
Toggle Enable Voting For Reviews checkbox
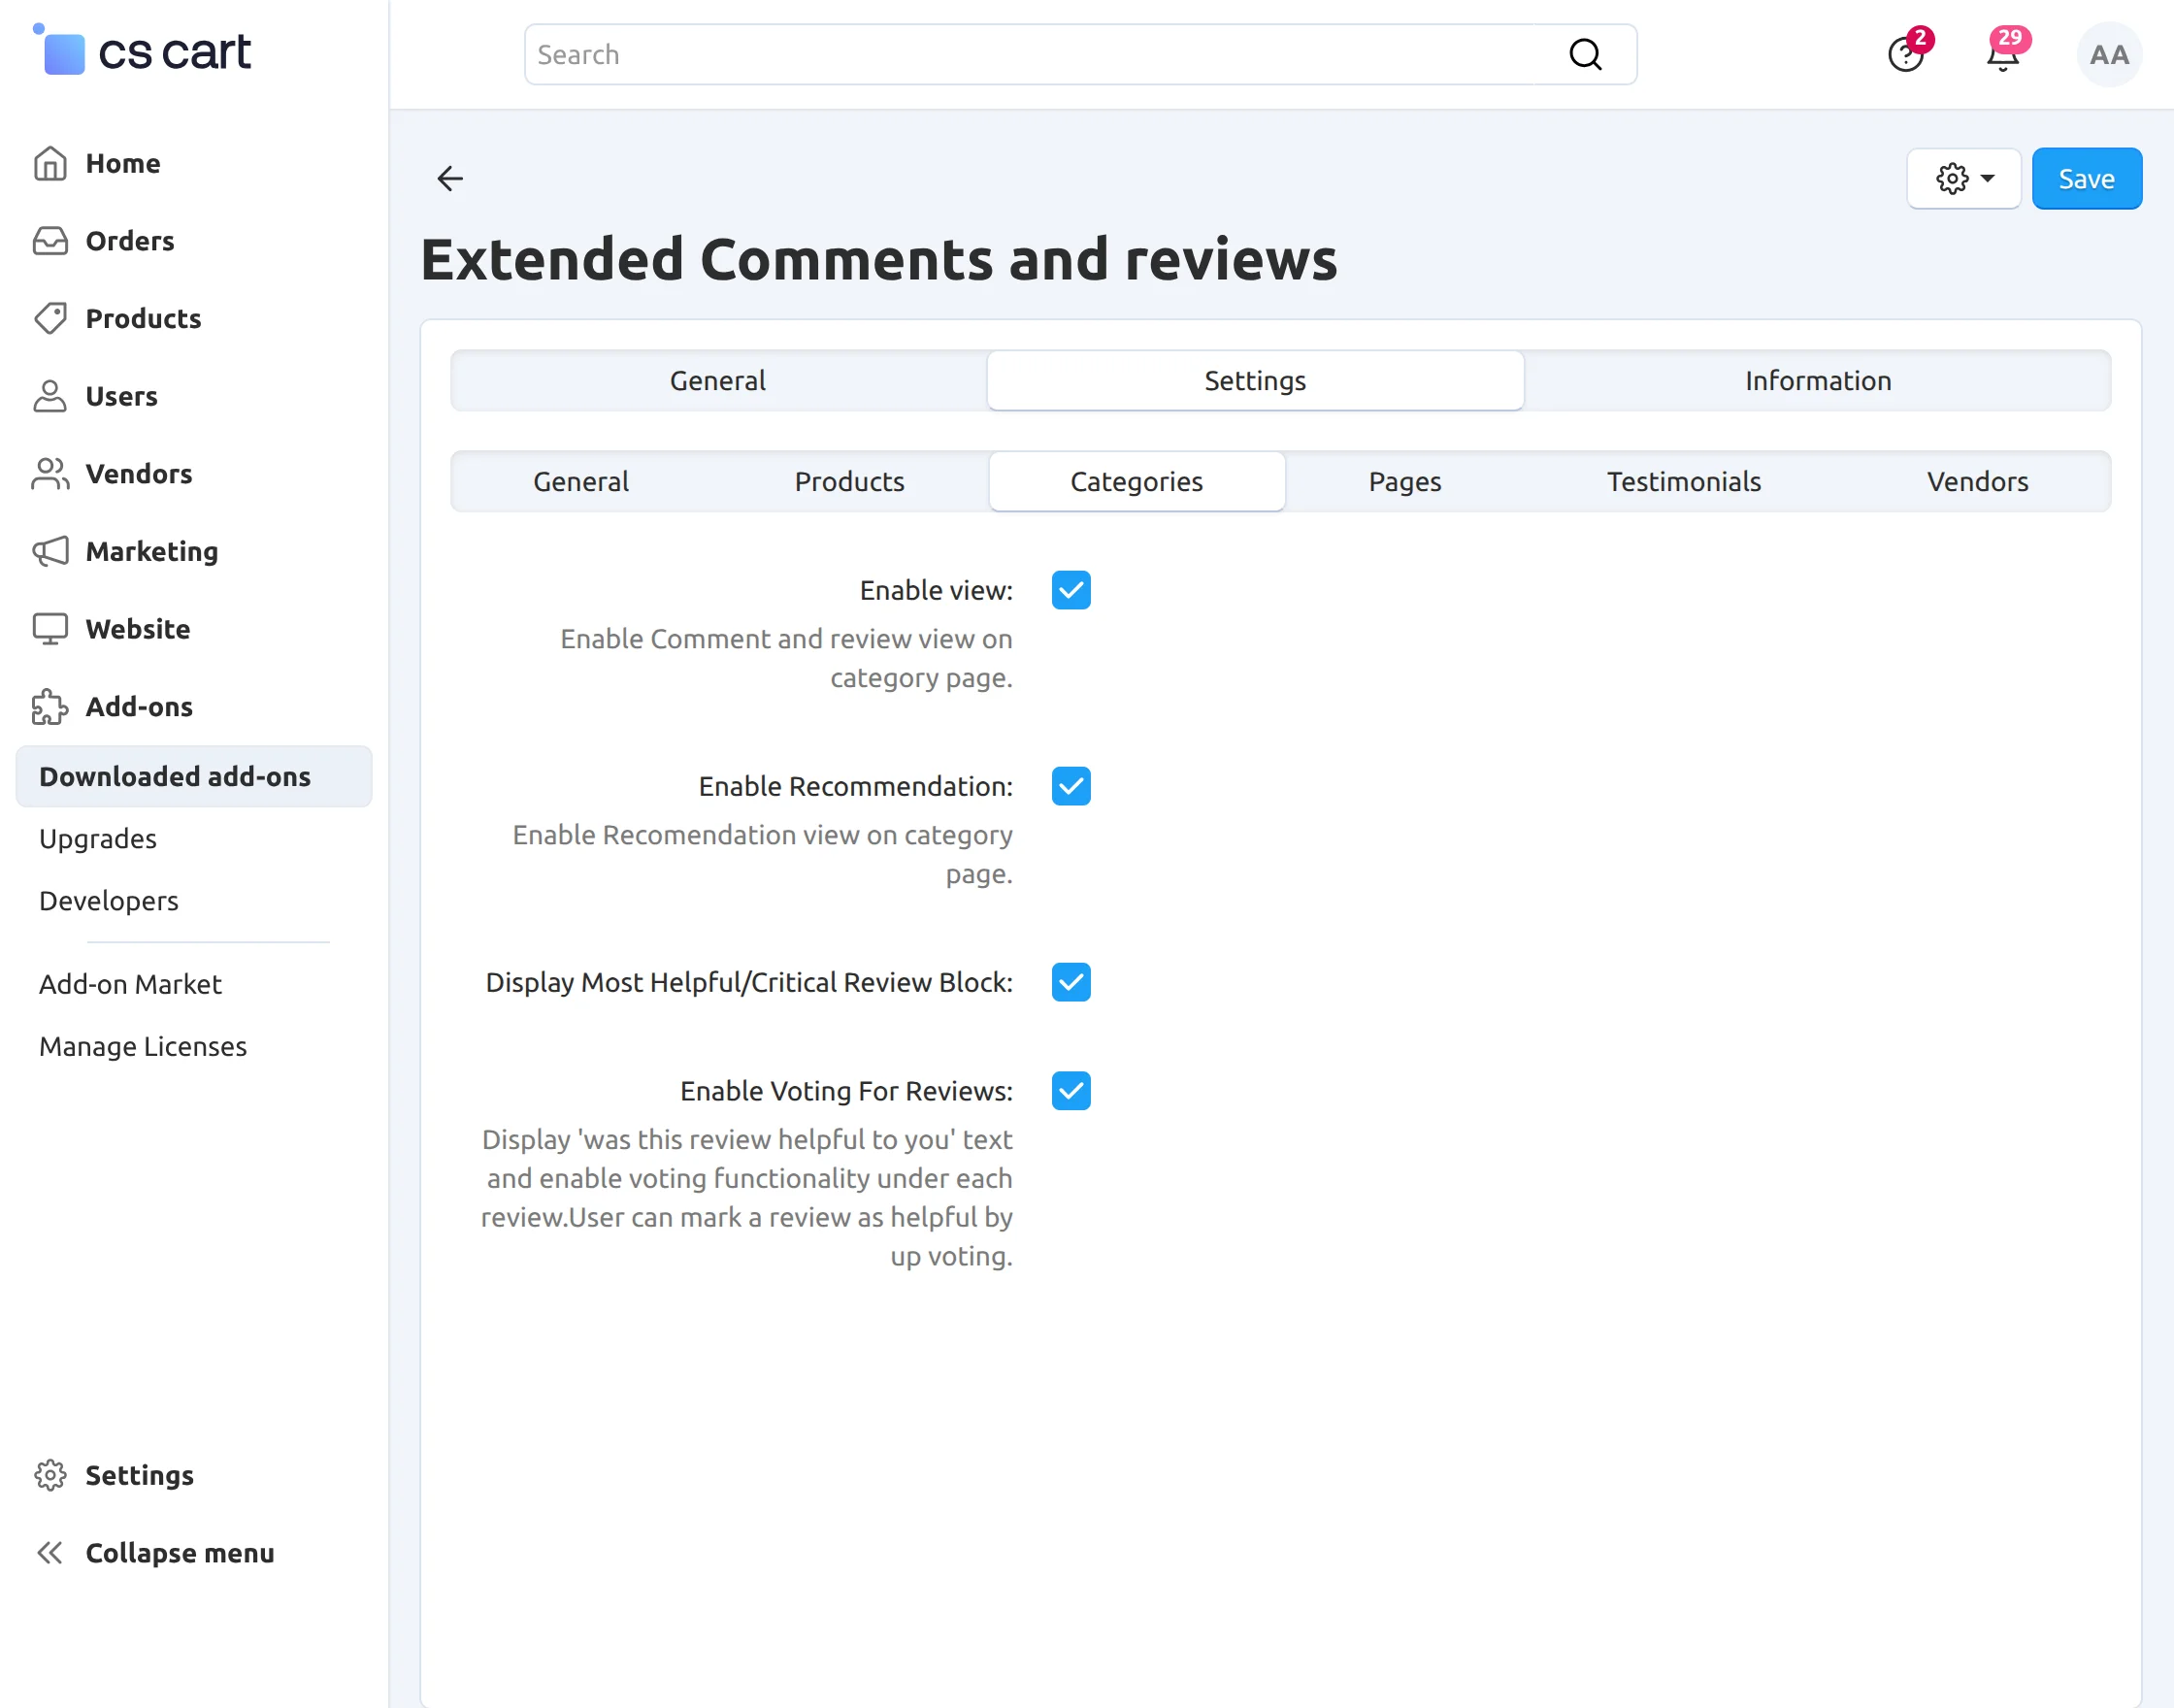1071,1091
